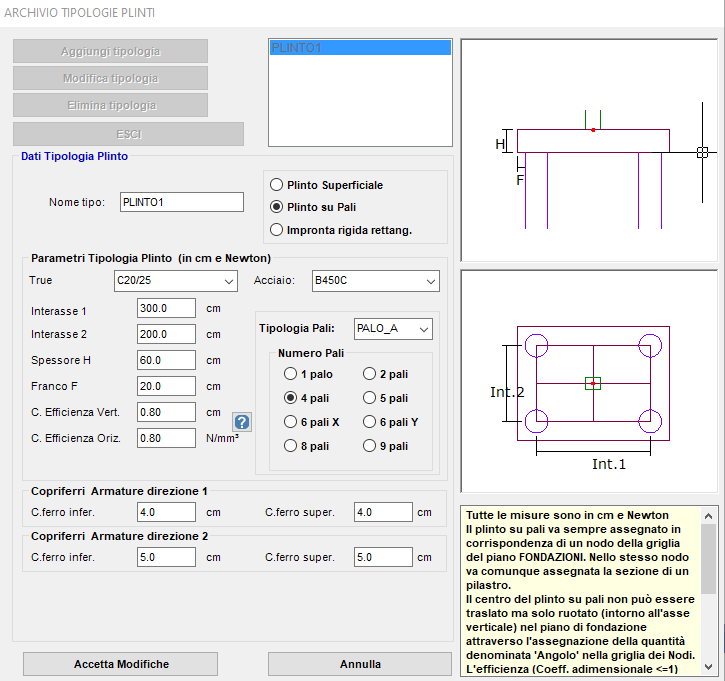Click direzione 2 C.ferro super. field
This screenshot has width=725, height=681.
pos(383,557)
